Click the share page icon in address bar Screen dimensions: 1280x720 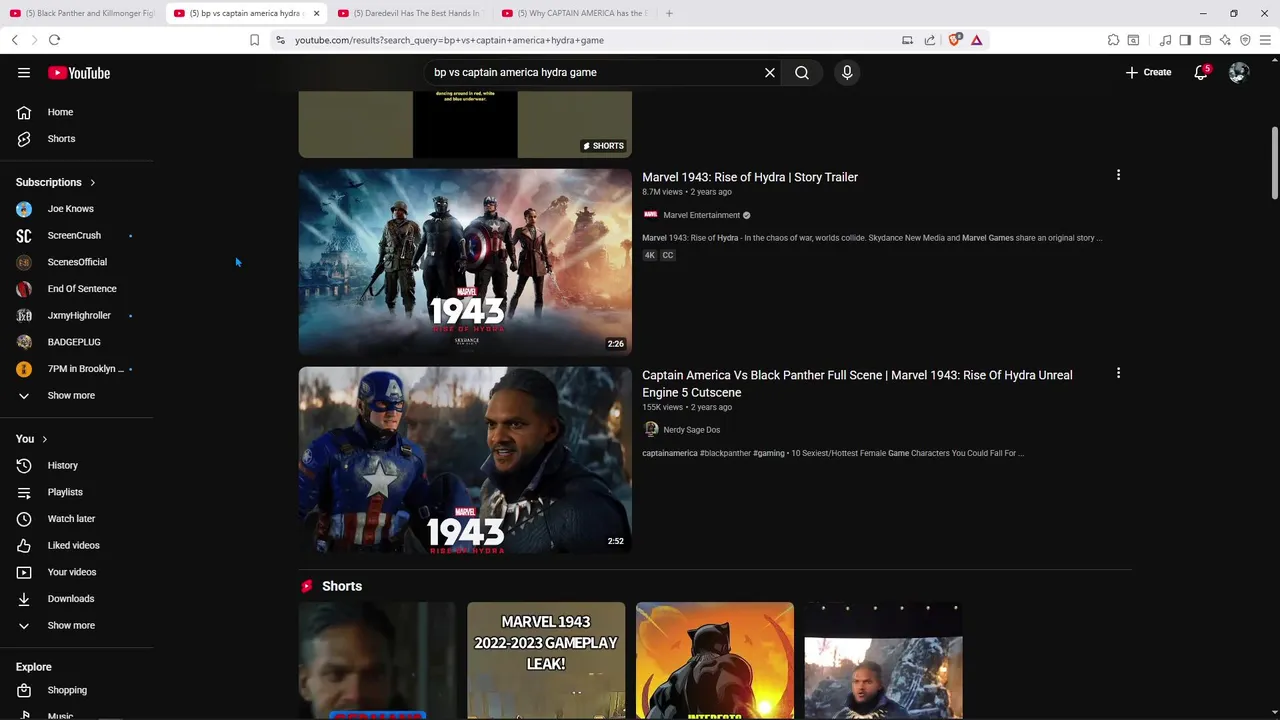click(x=930, y=40)
